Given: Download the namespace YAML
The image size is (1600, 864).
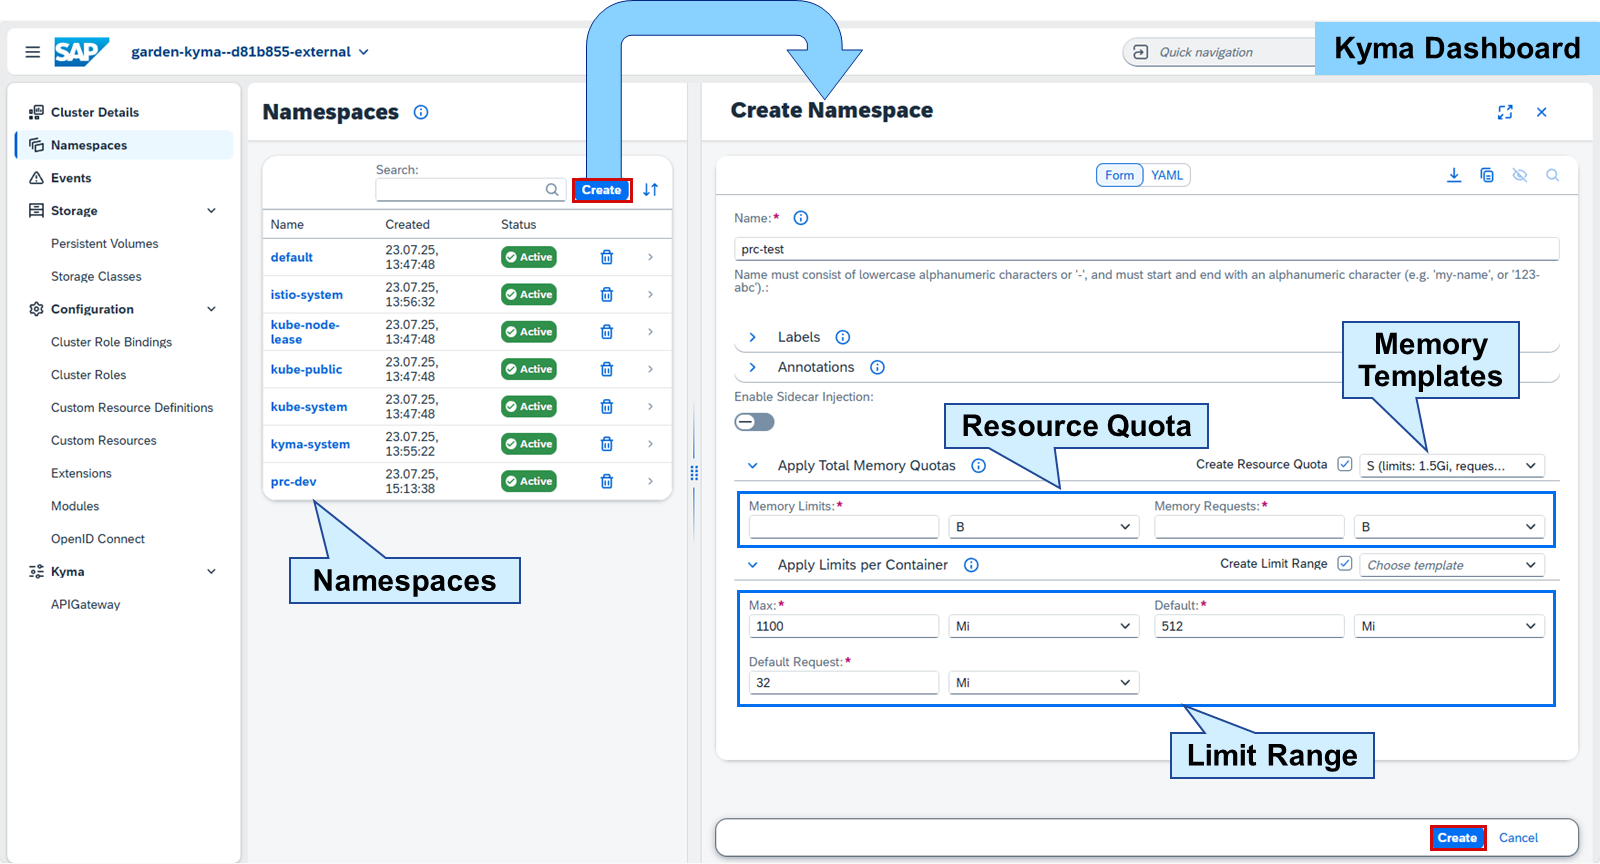Looking at the screenshot, I should (1454, 175).
